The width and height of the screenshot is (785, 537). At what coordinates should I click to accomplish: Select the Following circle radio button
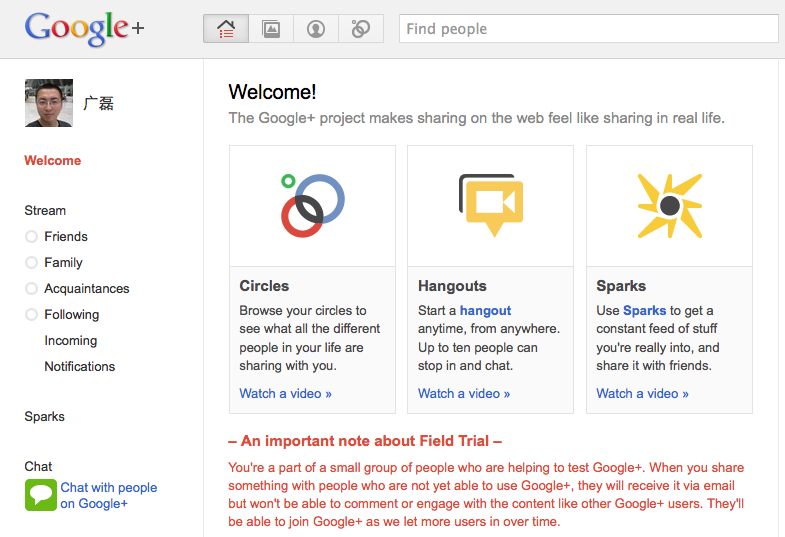[32, 314]
